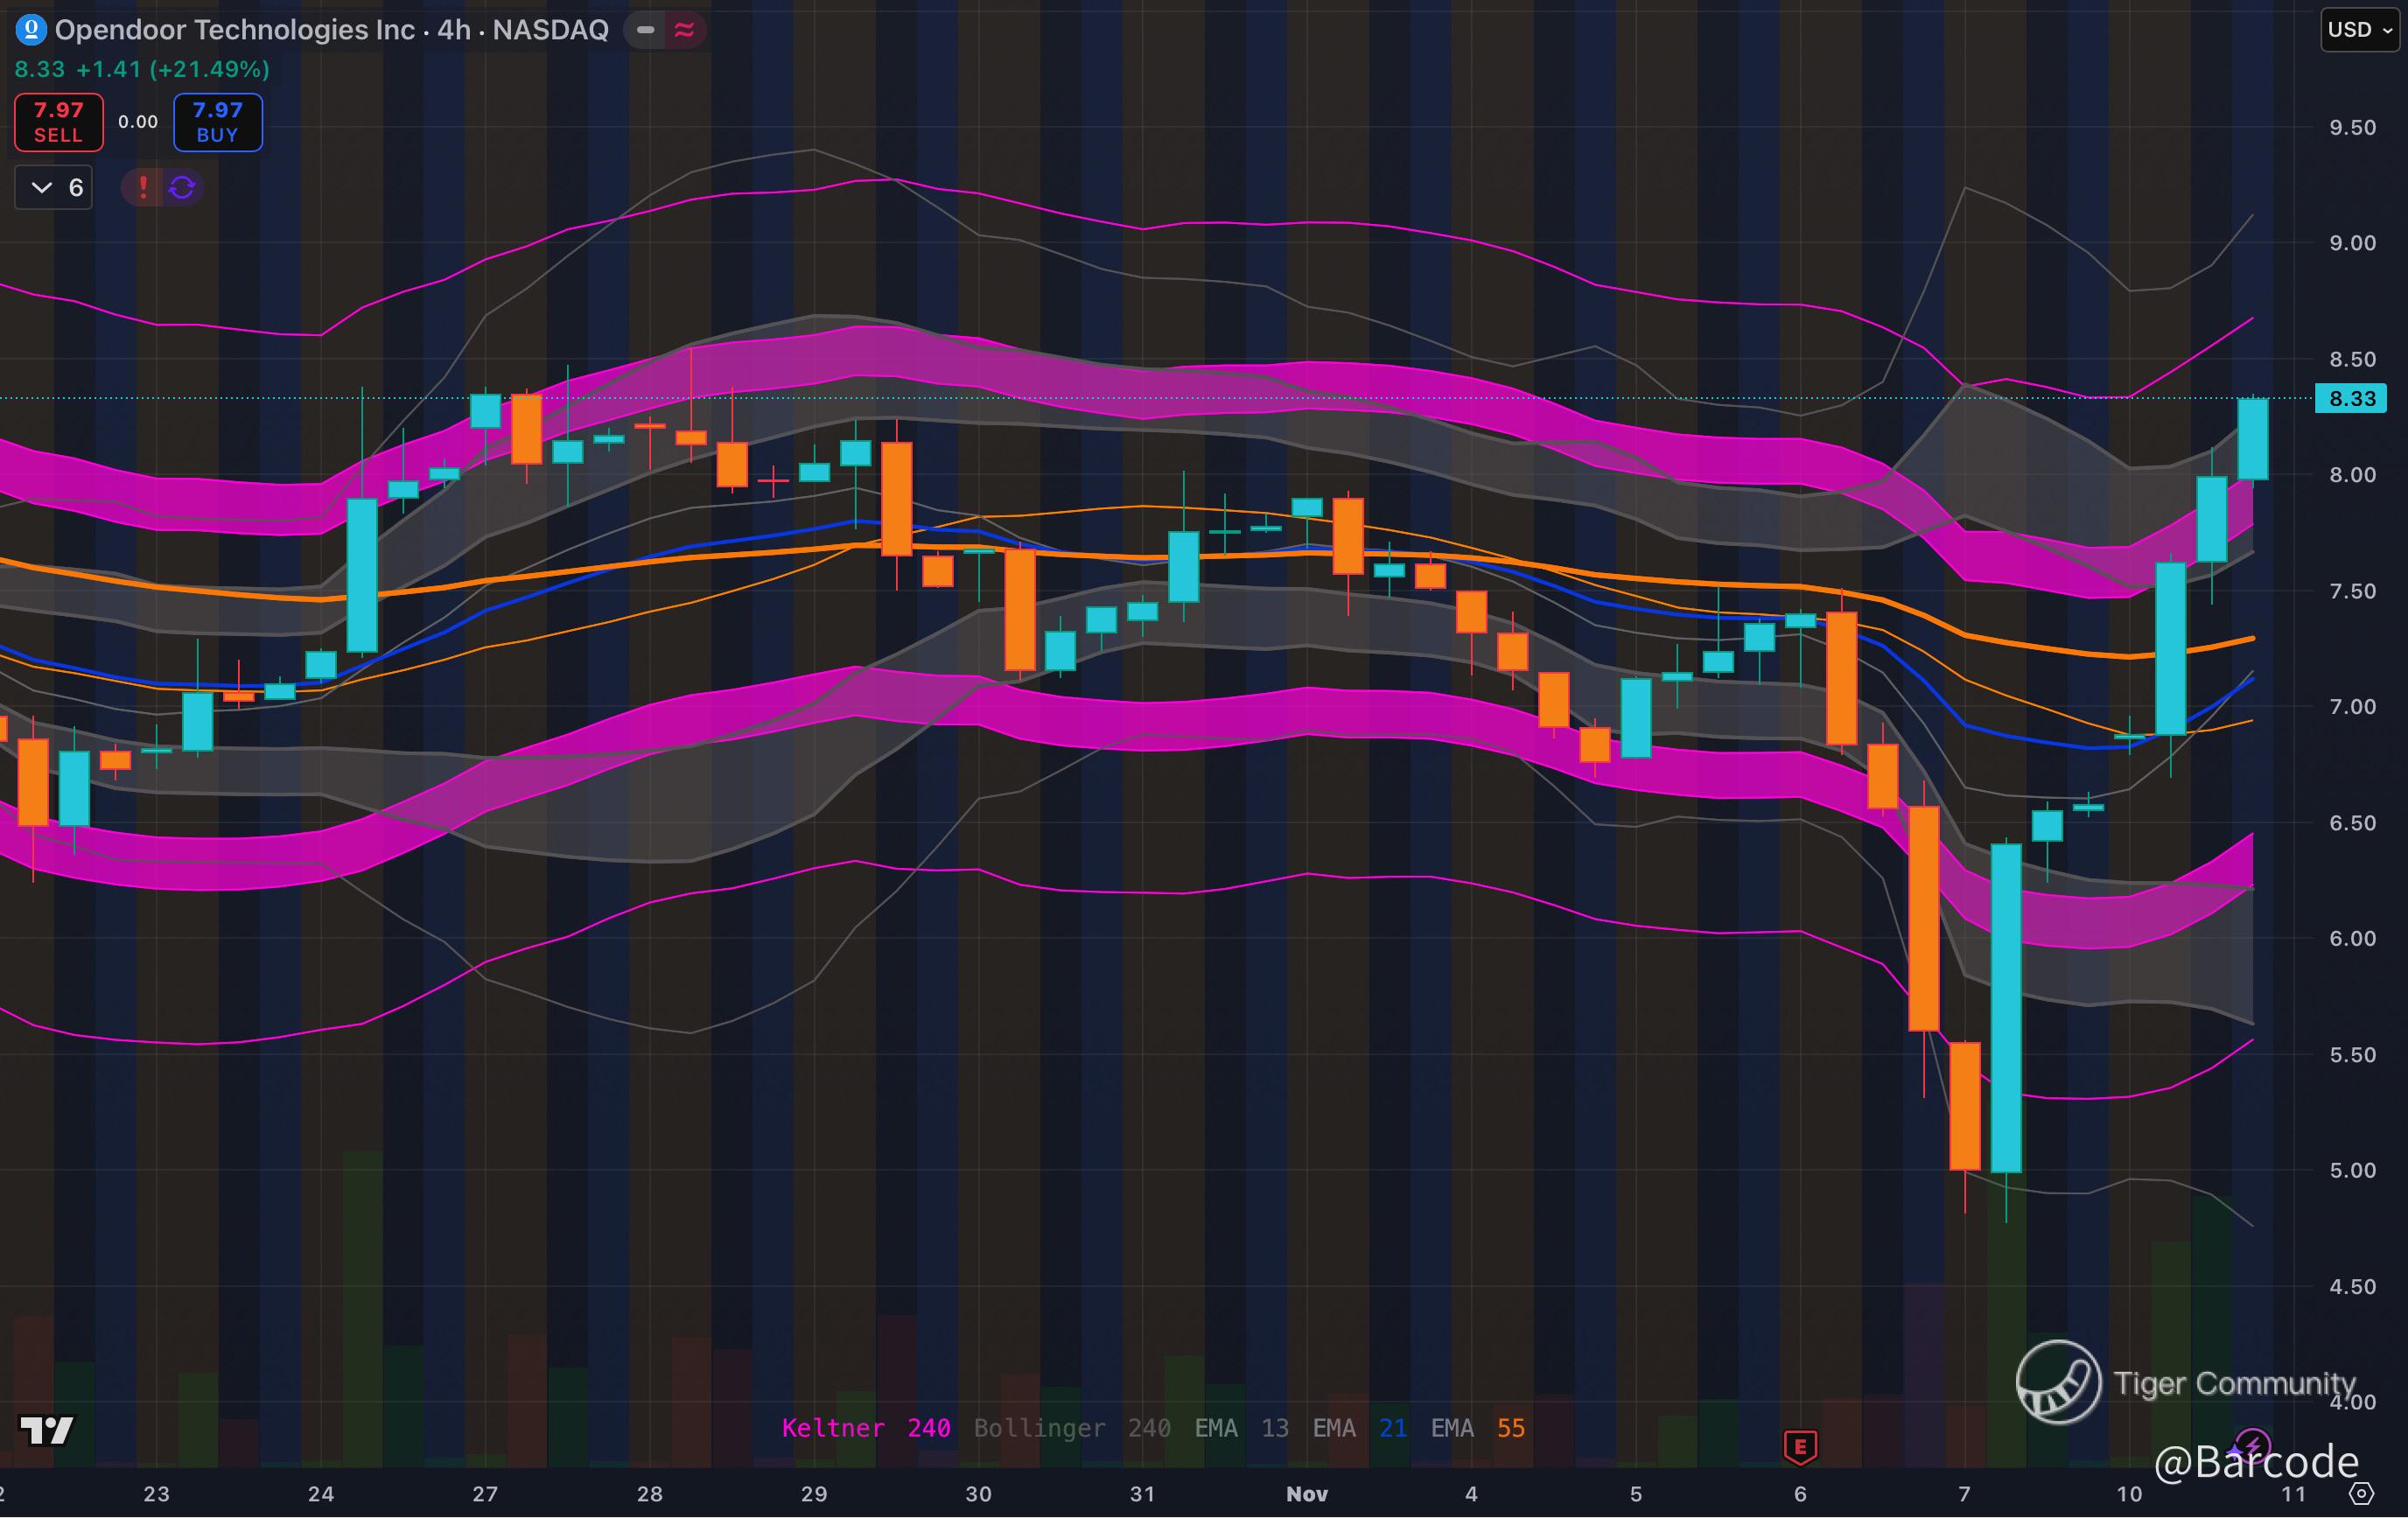Click the 27 date on time axis

pyautogui.click(x=485, y=1494)
